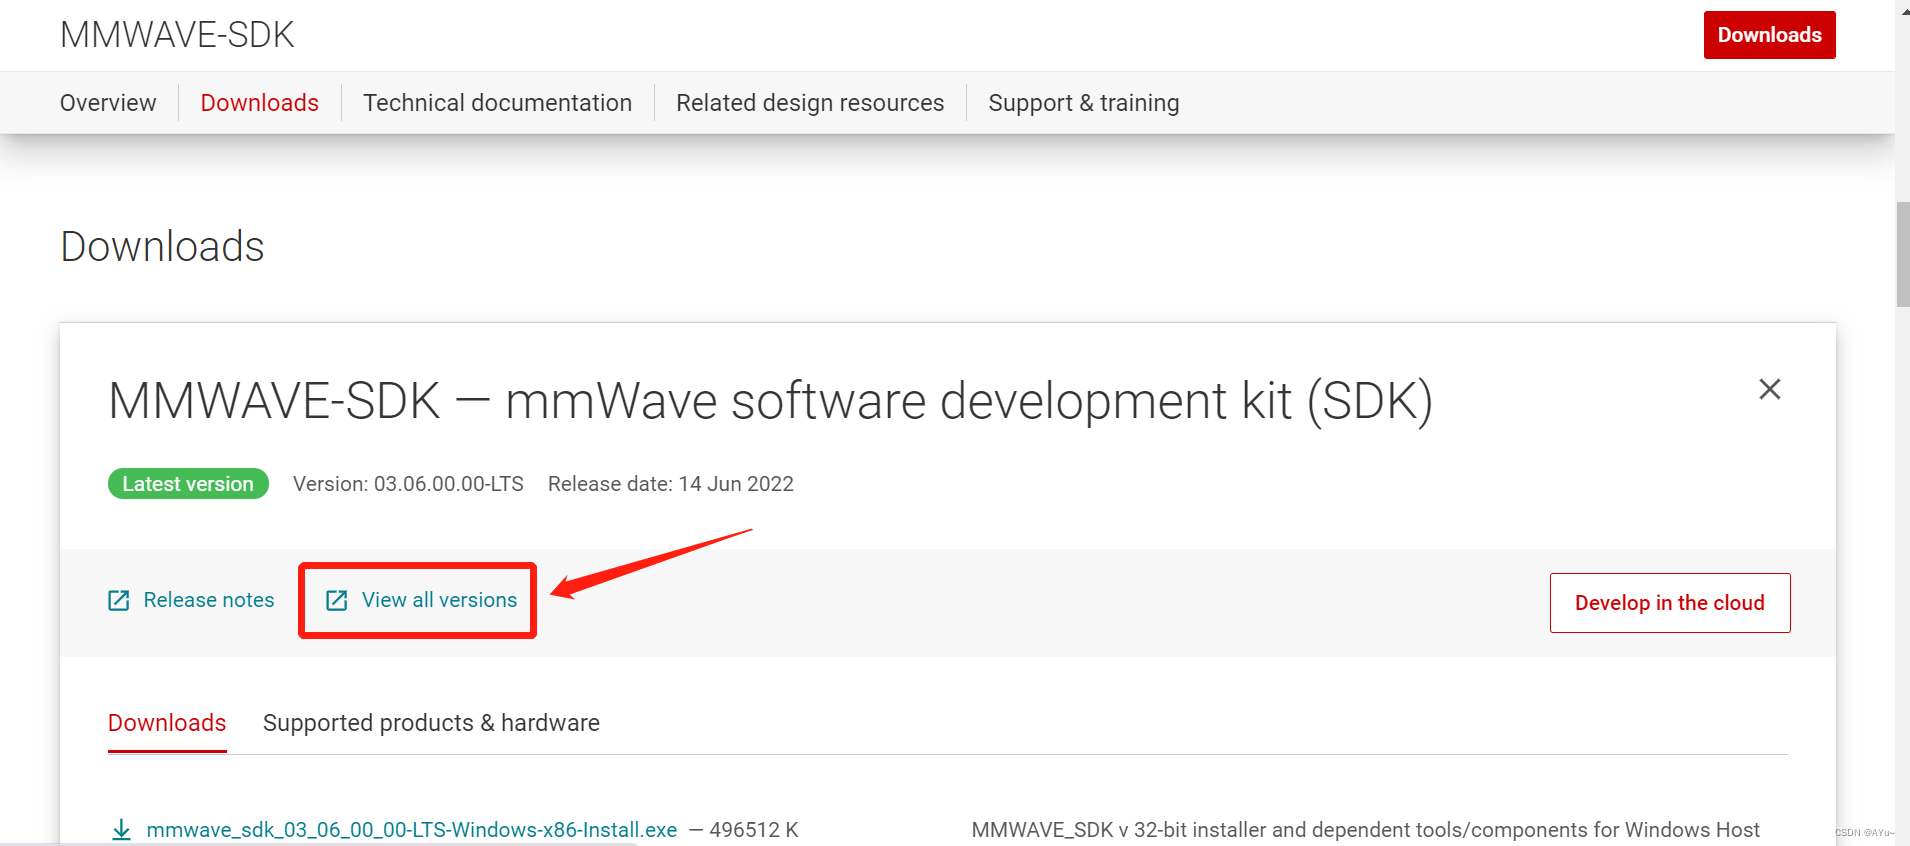Click the vertical scrollbar thumb on the right

pyautogui.click(x=1903, y=254)
